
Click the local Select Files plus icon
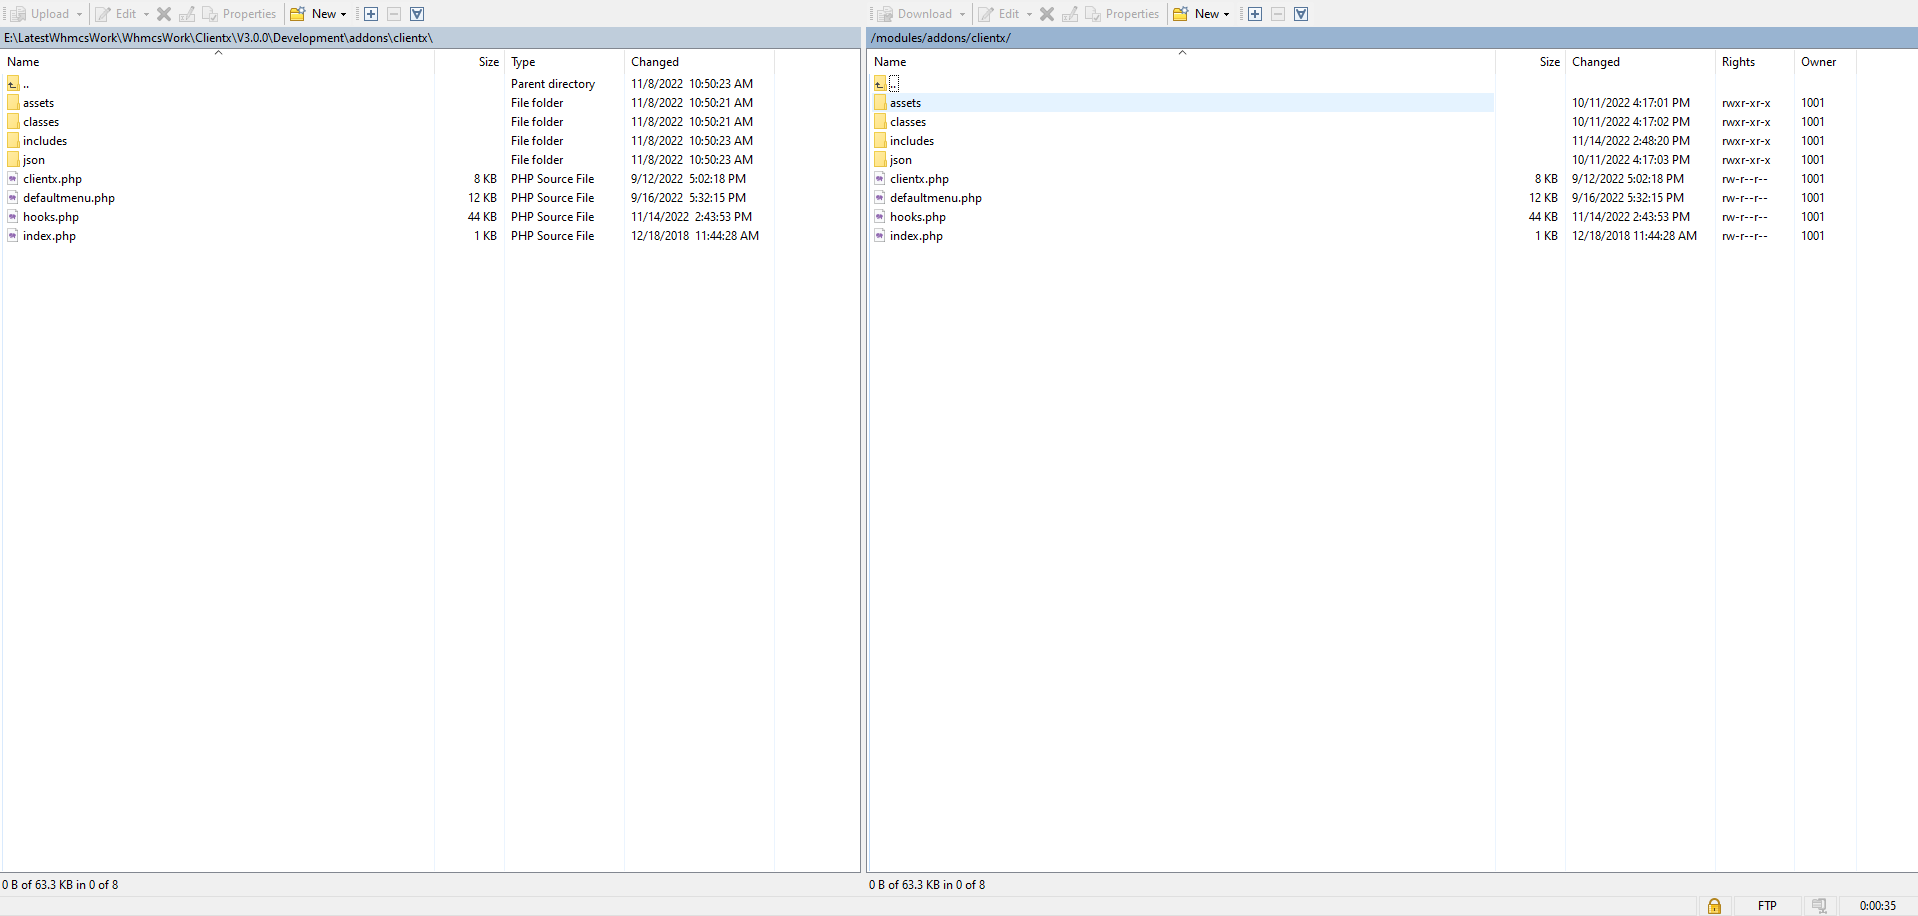[371, 14]
